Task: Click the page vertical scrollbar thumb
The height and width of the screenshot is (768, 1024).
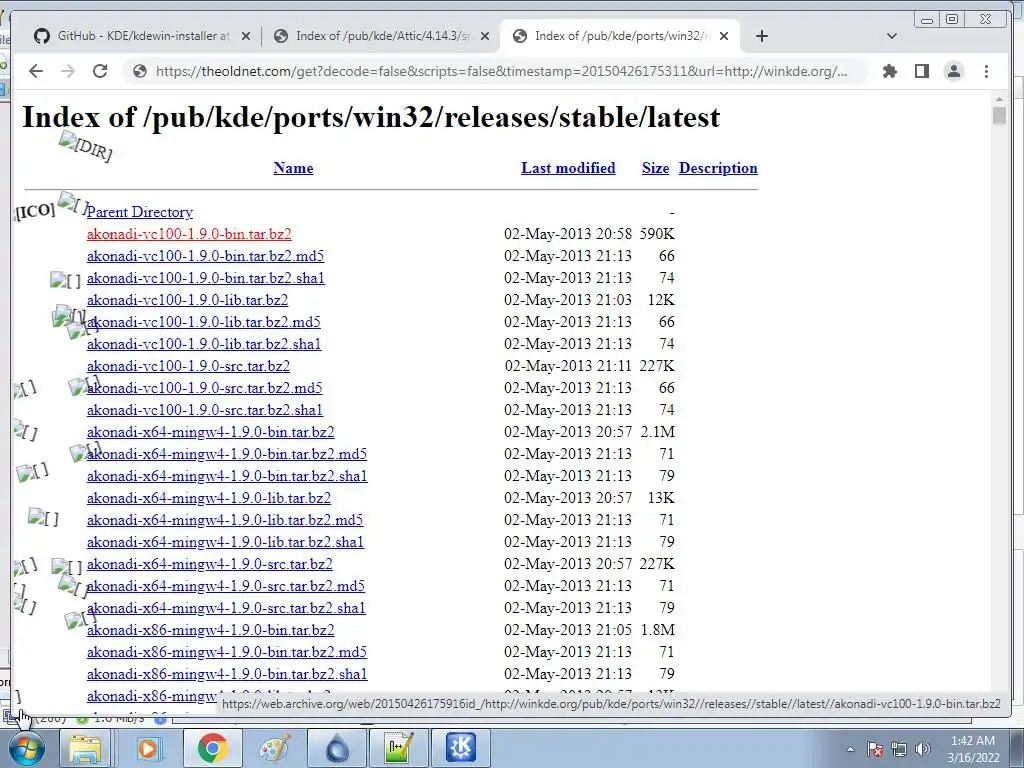Action: [999, 116]
